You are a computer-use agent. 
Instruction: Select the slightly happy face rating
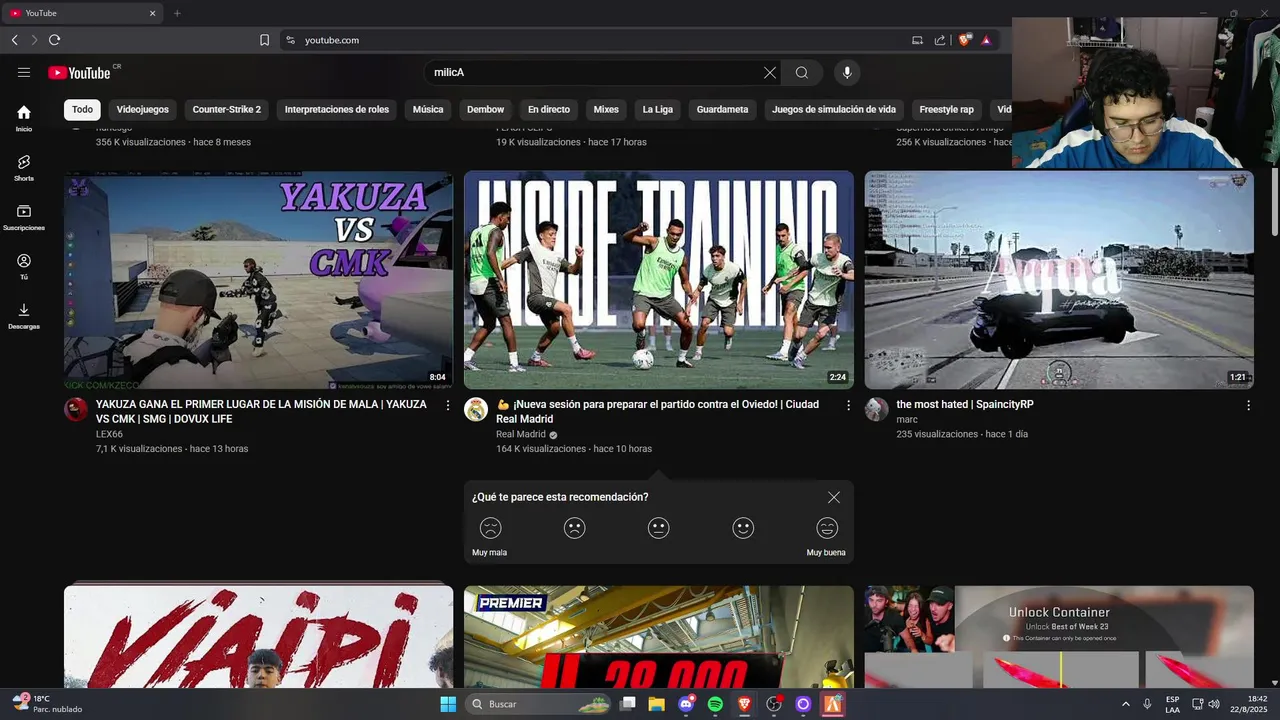743,528
